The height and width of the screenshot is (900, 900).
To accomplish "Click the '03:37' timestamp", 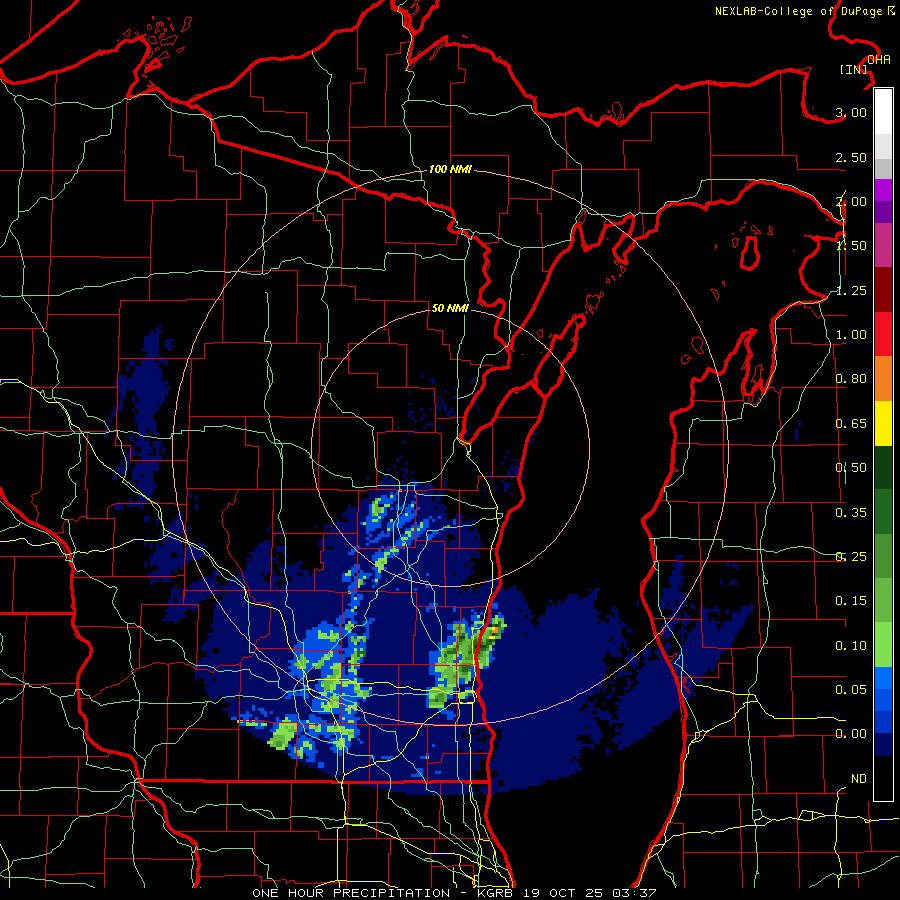I will (634, 893).
